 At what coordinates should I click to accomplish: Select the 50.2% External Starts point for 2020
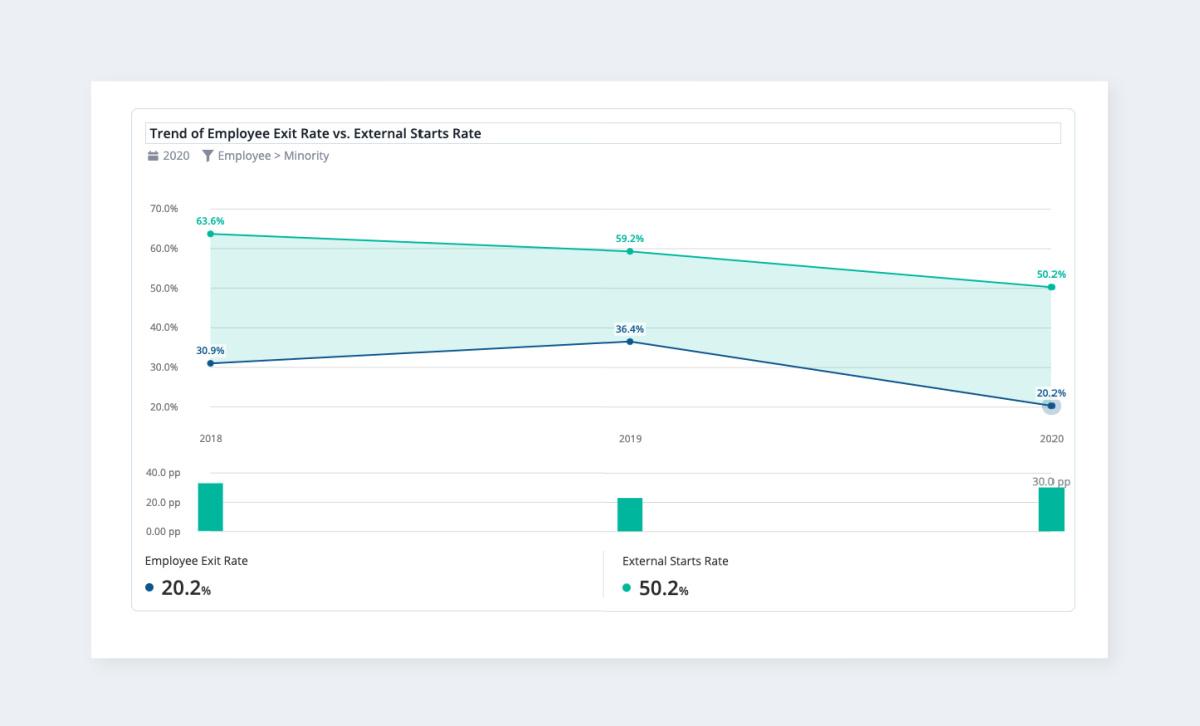tap(1051, 287)
